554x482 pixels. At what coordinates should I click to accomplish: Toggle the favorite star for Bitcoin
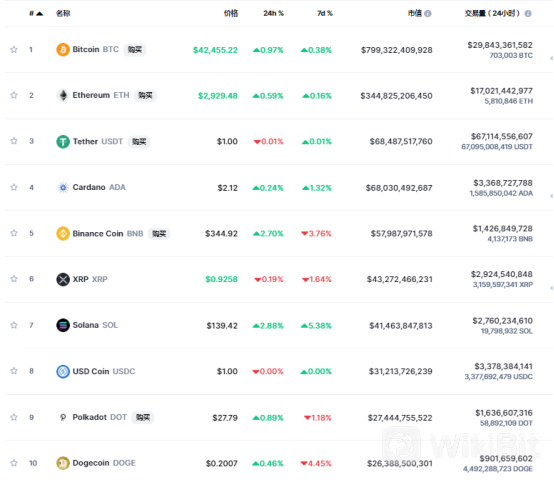tap(14, 49)
